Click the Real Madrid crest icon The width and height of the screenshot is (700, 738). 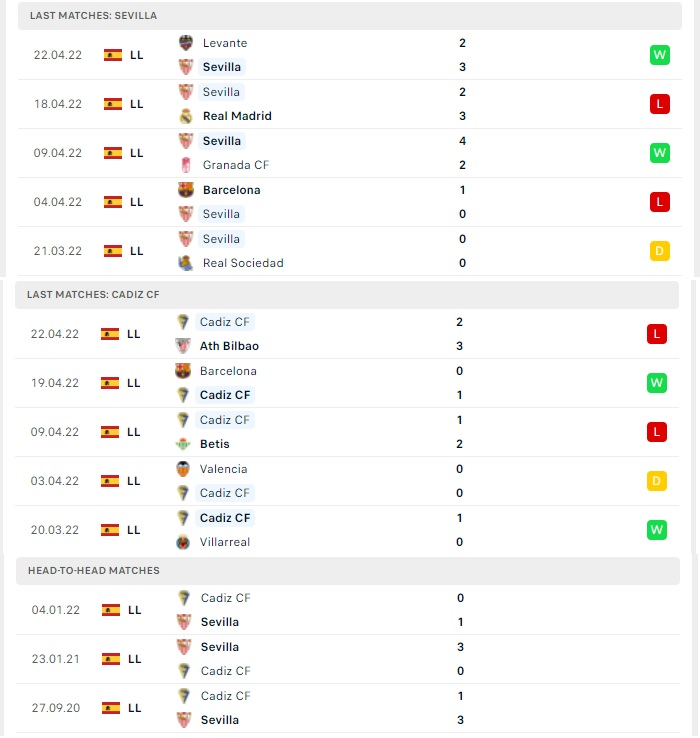click(x=186, y=116)
